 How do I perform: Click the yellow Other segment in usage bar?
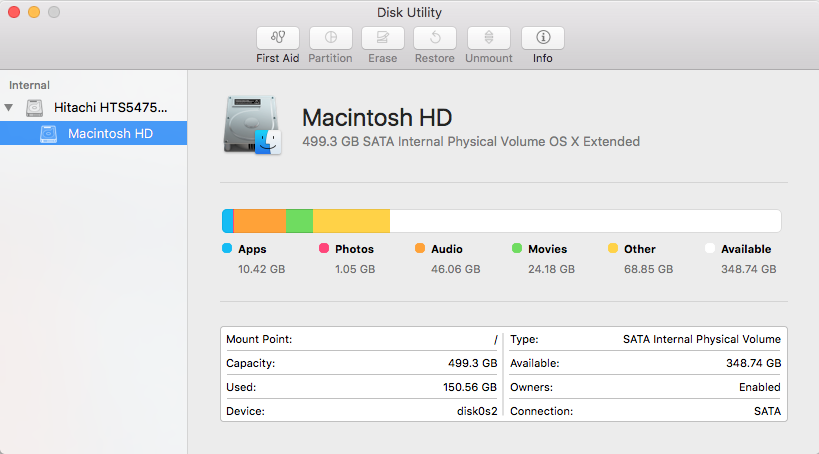click(x=351, y=221)
